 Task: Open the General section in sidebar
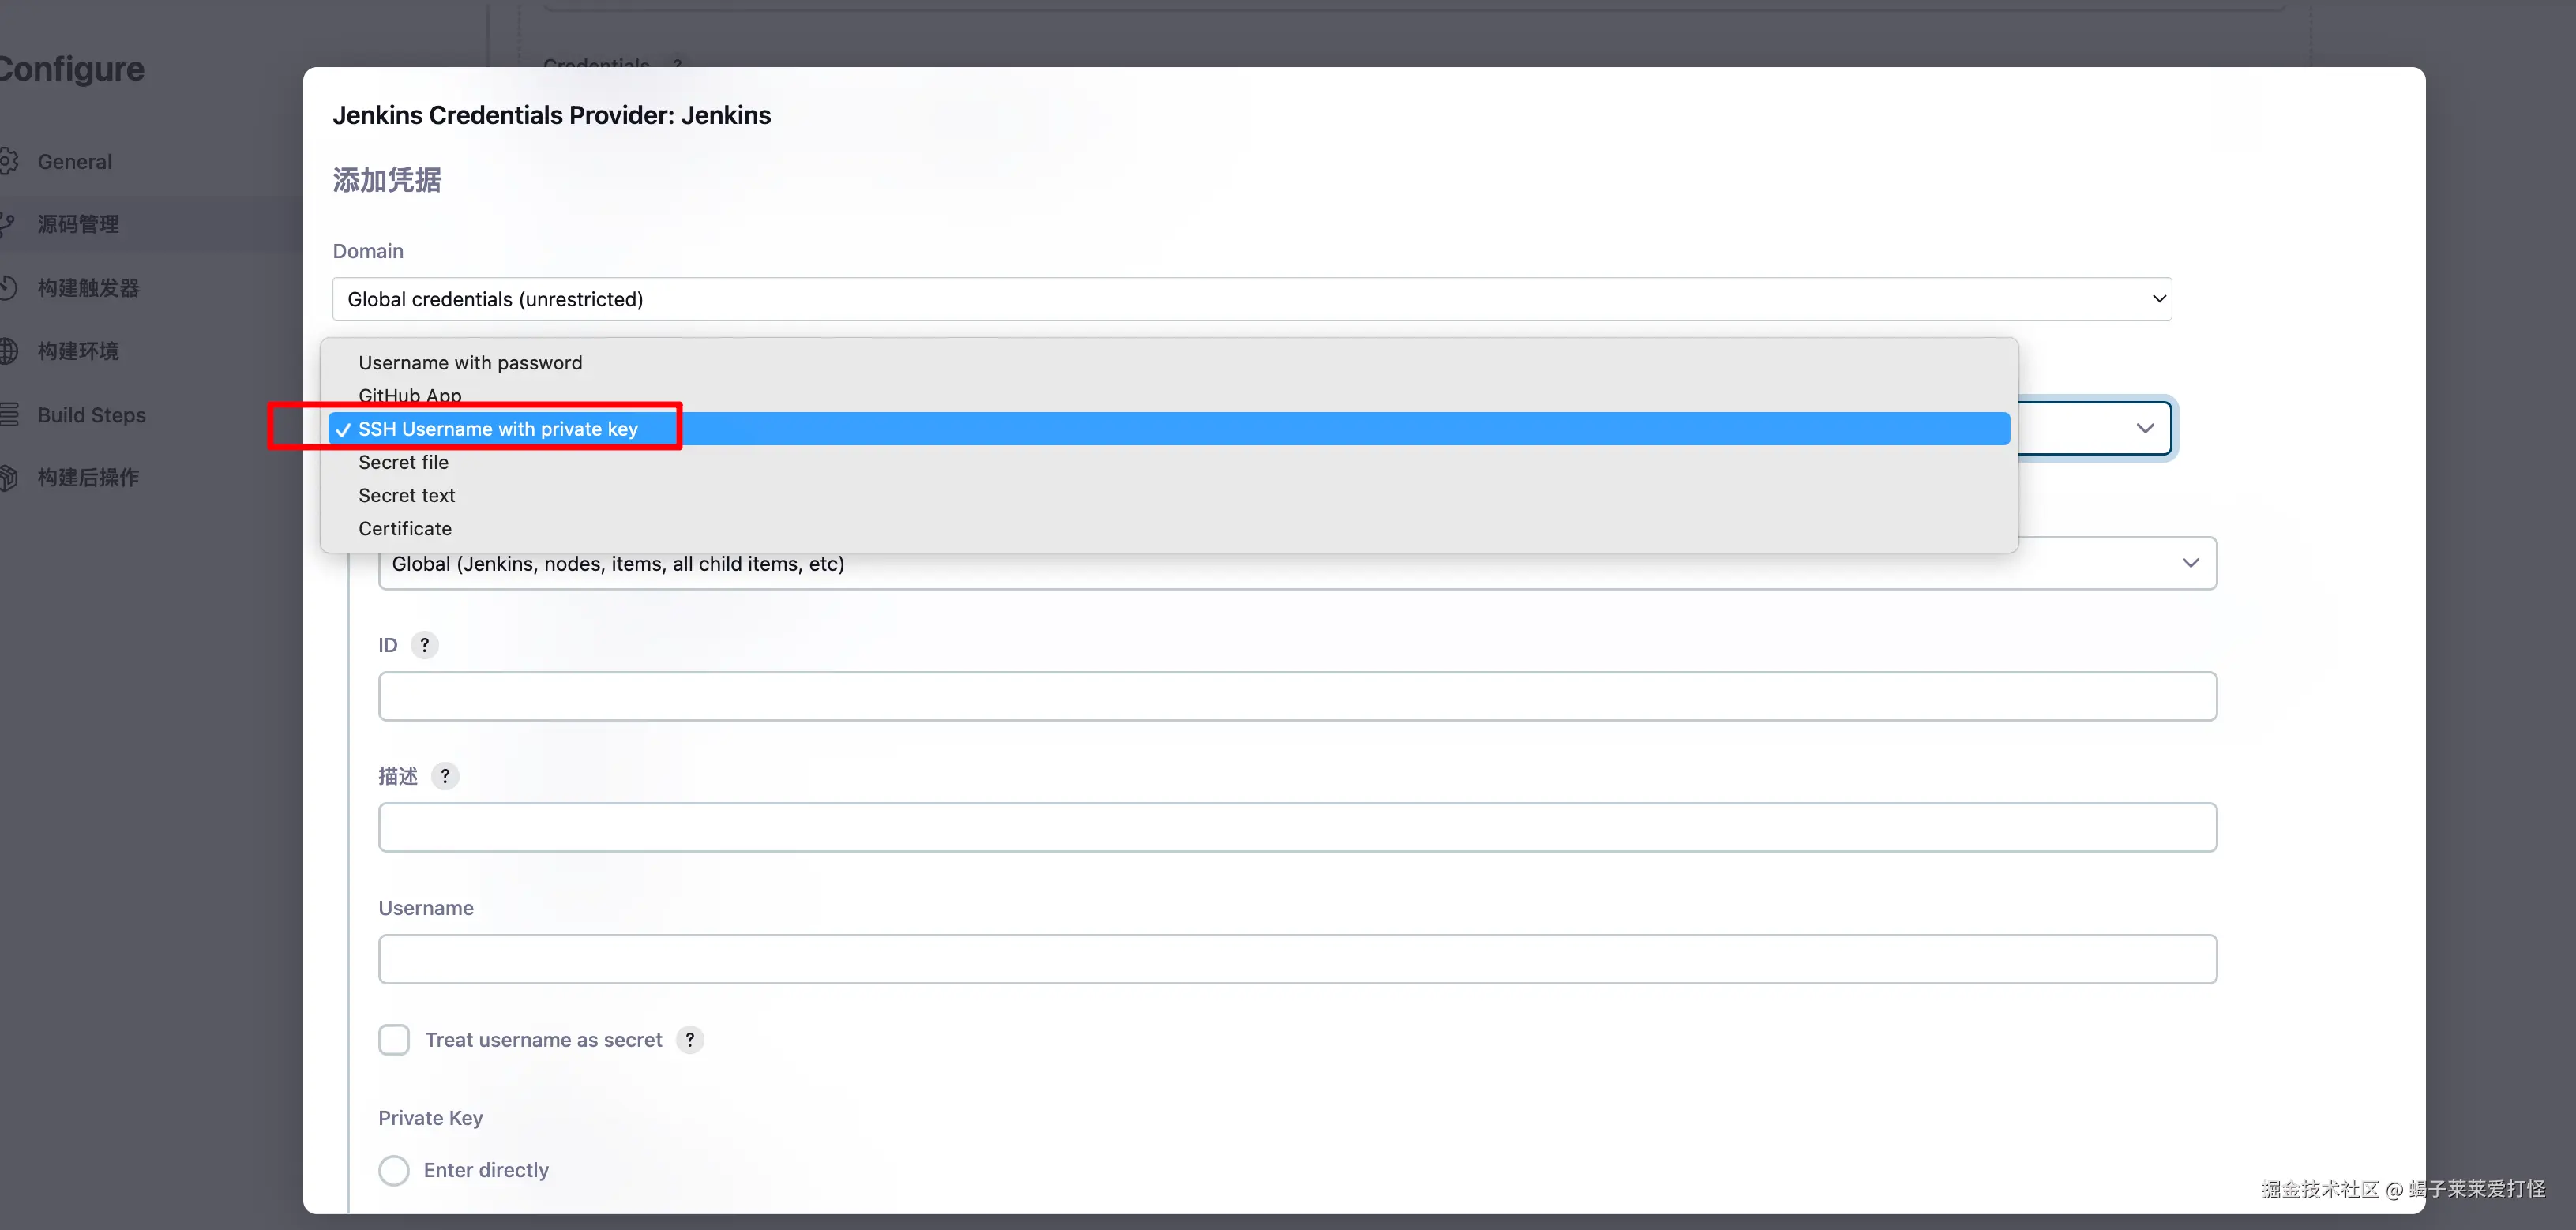pyautogui.click(x=74, y=161)
